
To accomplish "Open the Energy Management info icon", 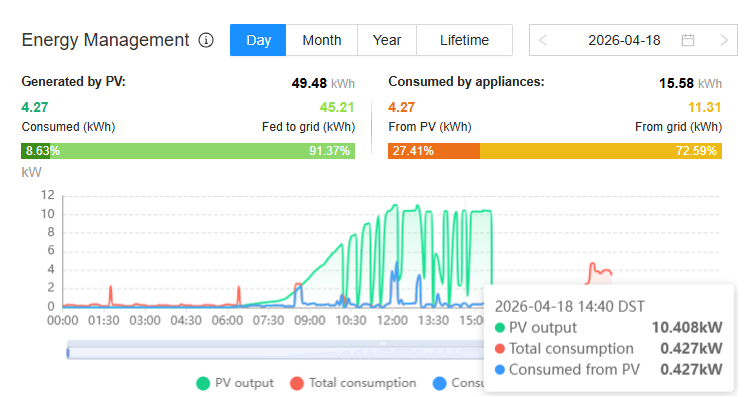I will click(x=206, y=40).
